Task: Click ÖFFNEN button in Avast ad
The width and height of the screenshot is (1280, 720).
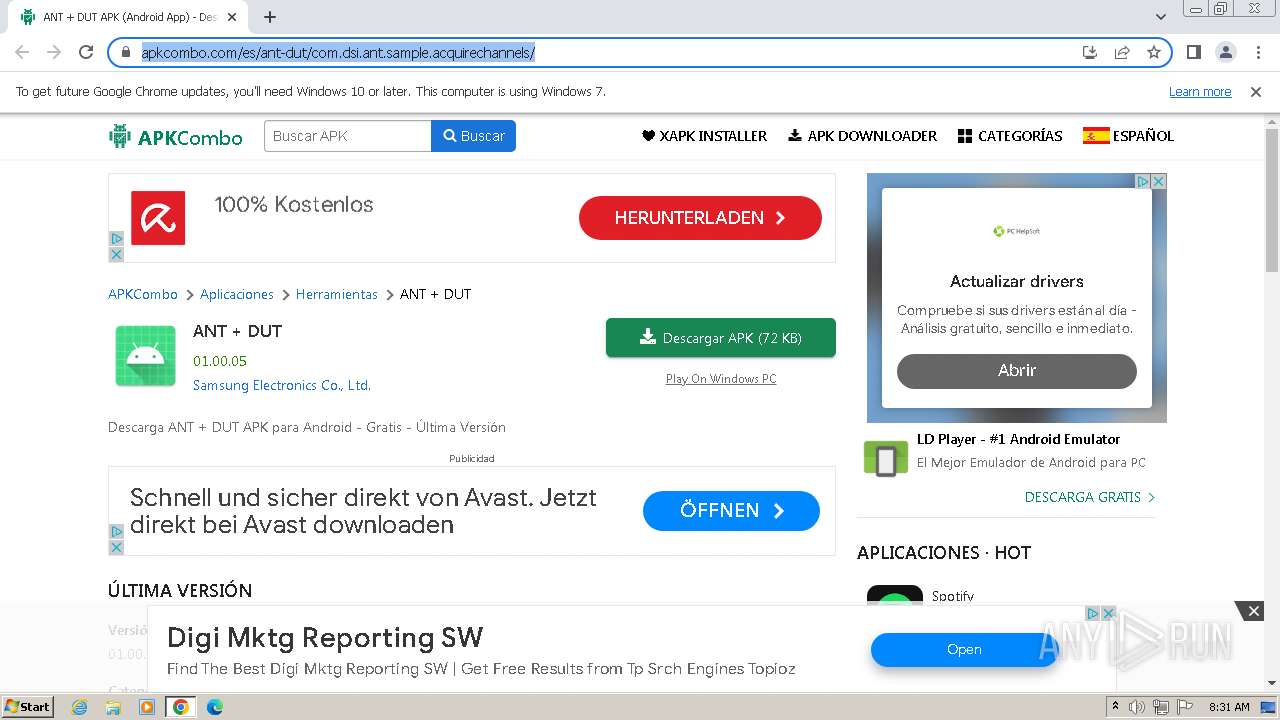Action: [x=731, y=510]
